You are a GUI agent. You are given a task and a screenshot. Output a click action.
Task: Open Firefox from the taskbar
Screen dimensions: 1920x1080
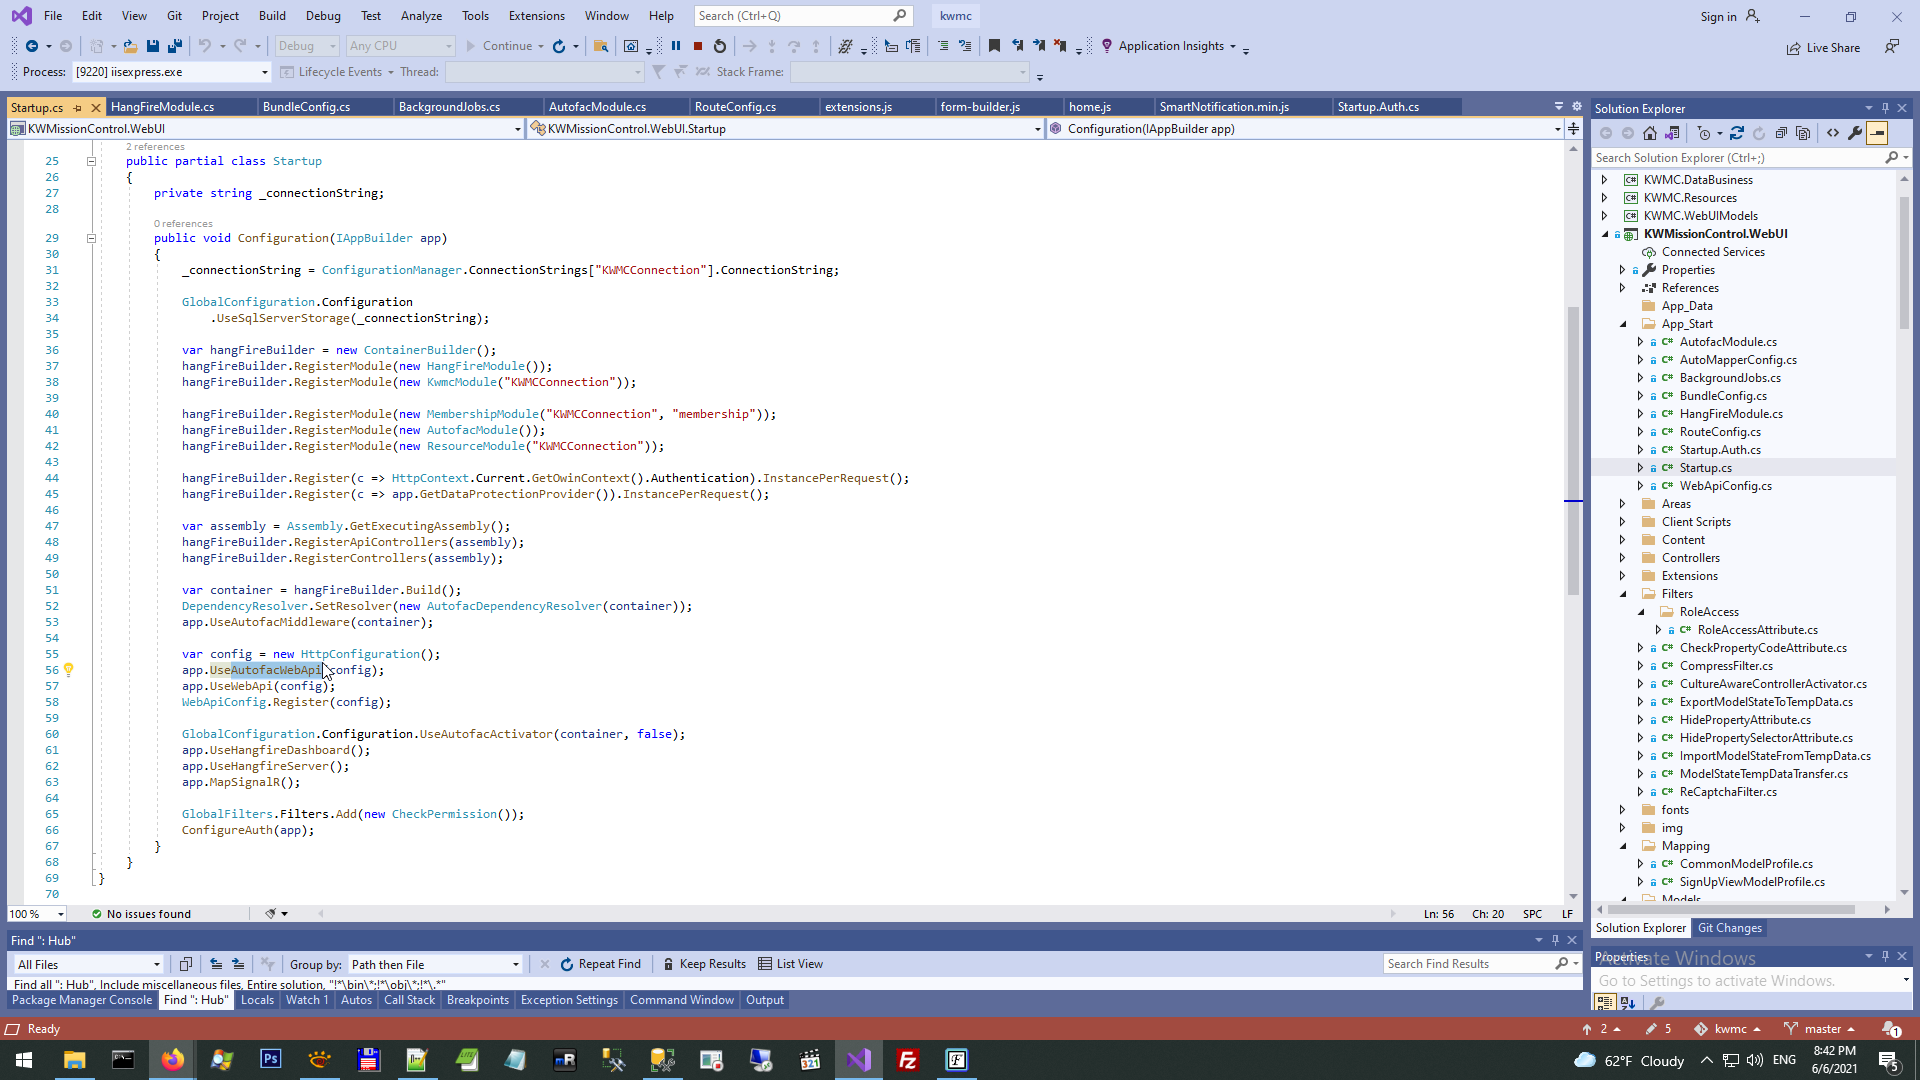[172, 1060]
